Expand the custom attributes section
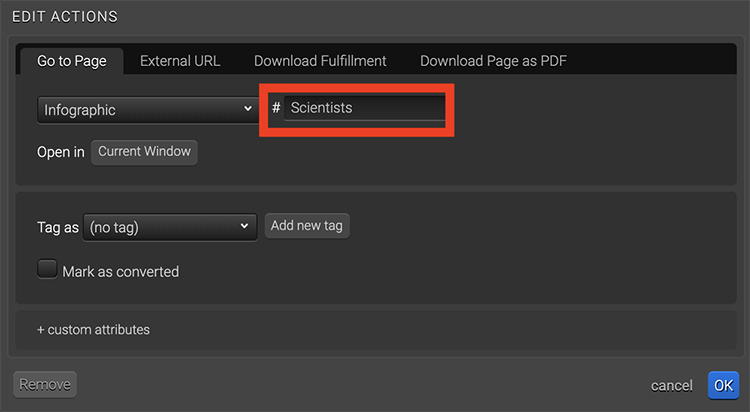 pos(93,329)
